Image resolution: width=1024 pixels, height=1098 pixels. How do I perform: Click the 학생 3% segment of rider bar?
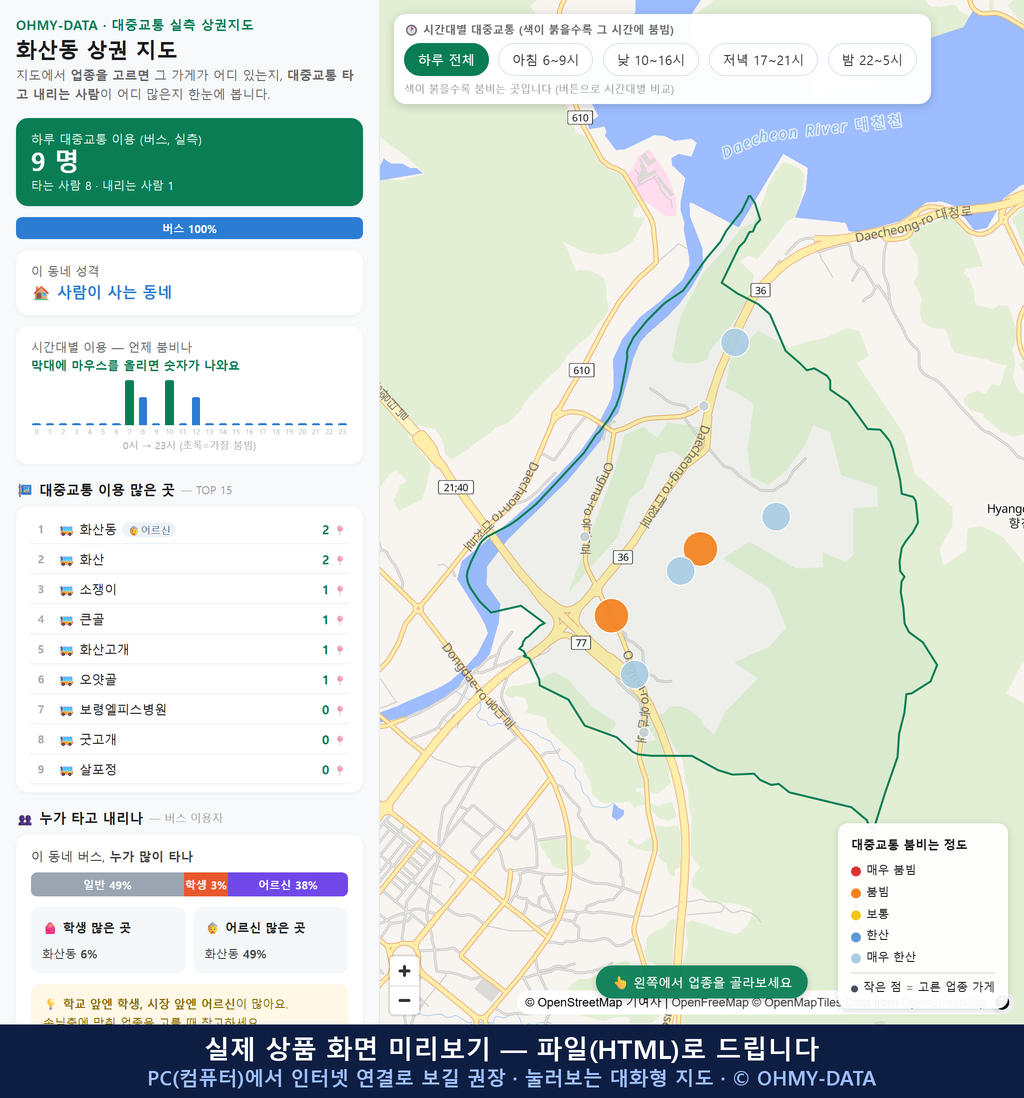pyautogui.click(x=206, y=884)
